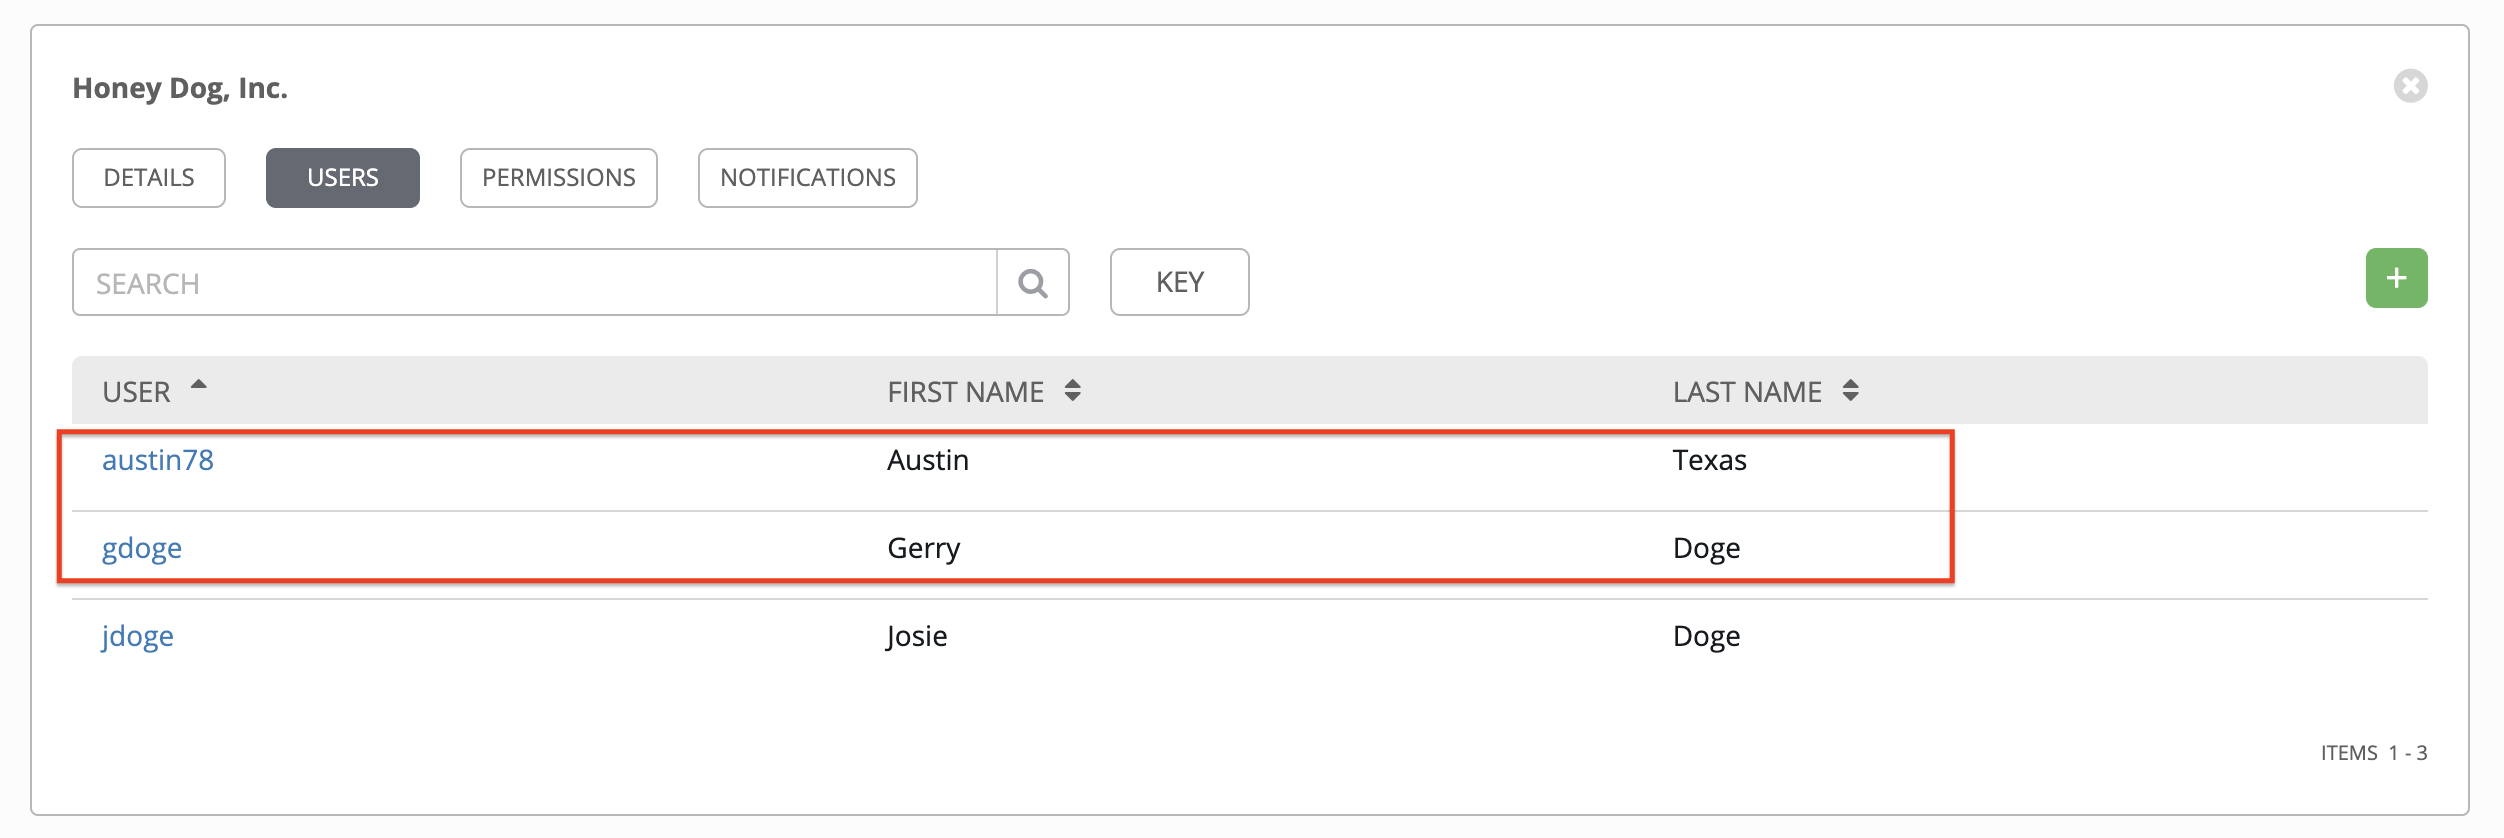Open user gdoge link

coord(142,548)
